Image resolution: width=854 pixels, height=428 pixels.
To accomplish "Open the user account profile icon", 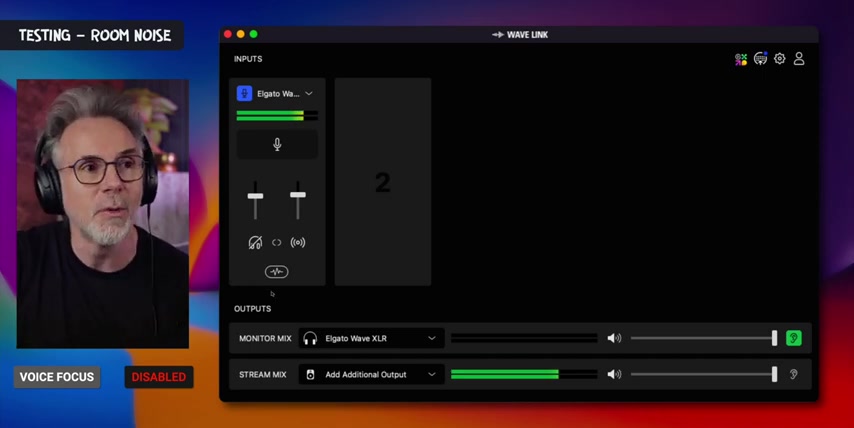I will tap(799, 59).
